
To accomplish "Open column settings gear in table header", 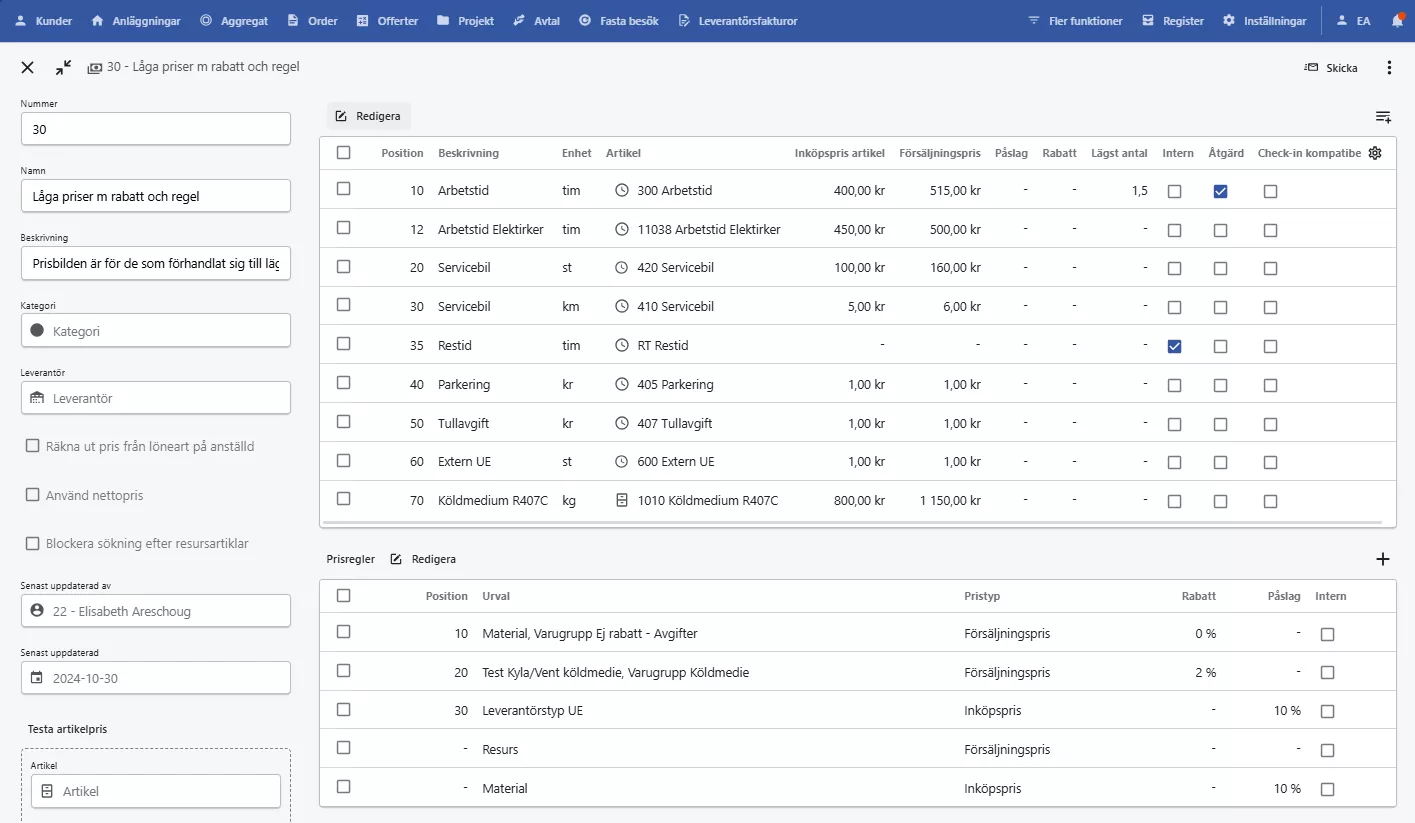I will (1375, 153).
